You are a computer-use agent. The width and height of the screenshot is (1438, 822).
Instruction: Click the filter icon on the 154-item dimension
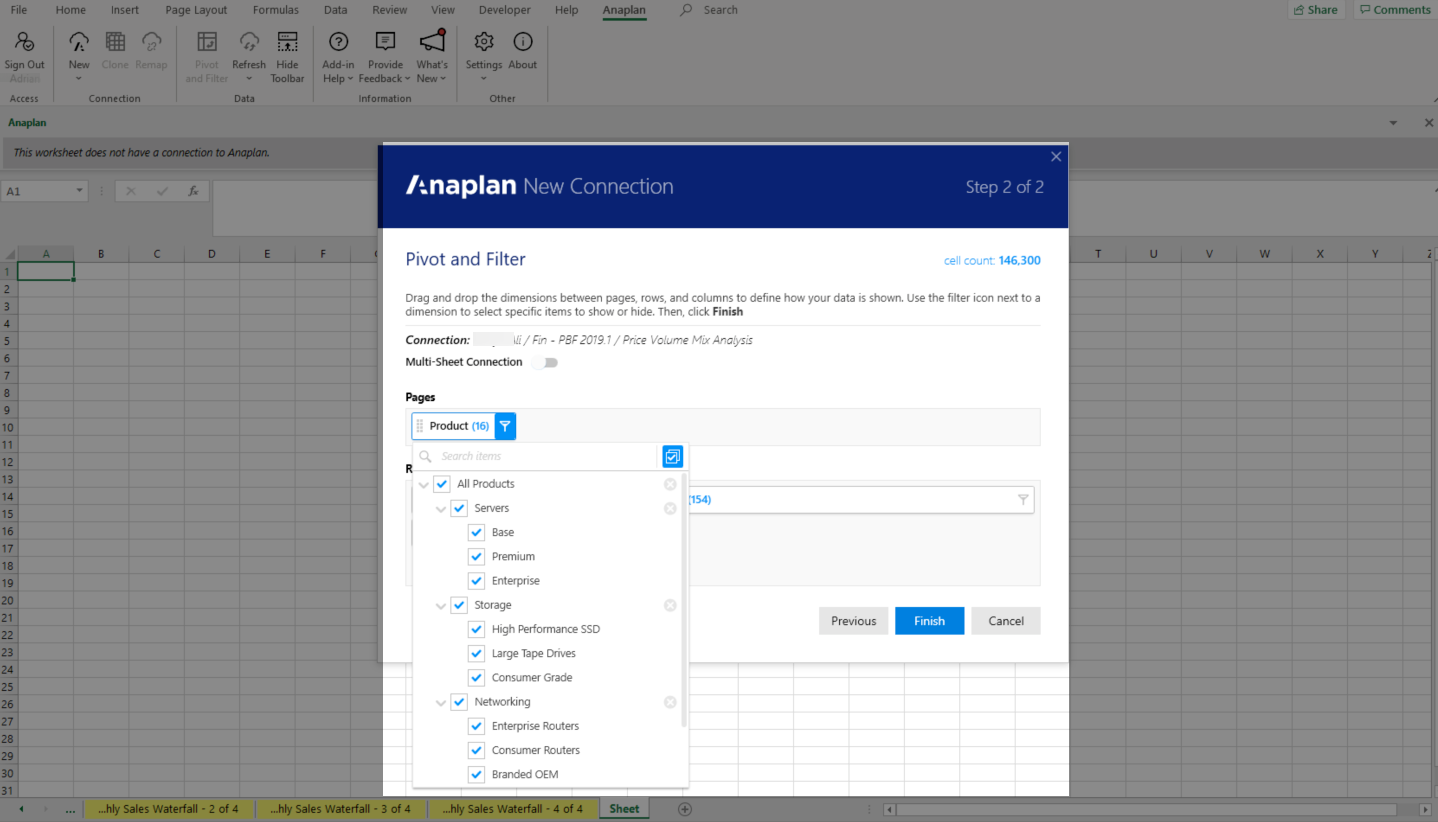tap(1022, 500)
